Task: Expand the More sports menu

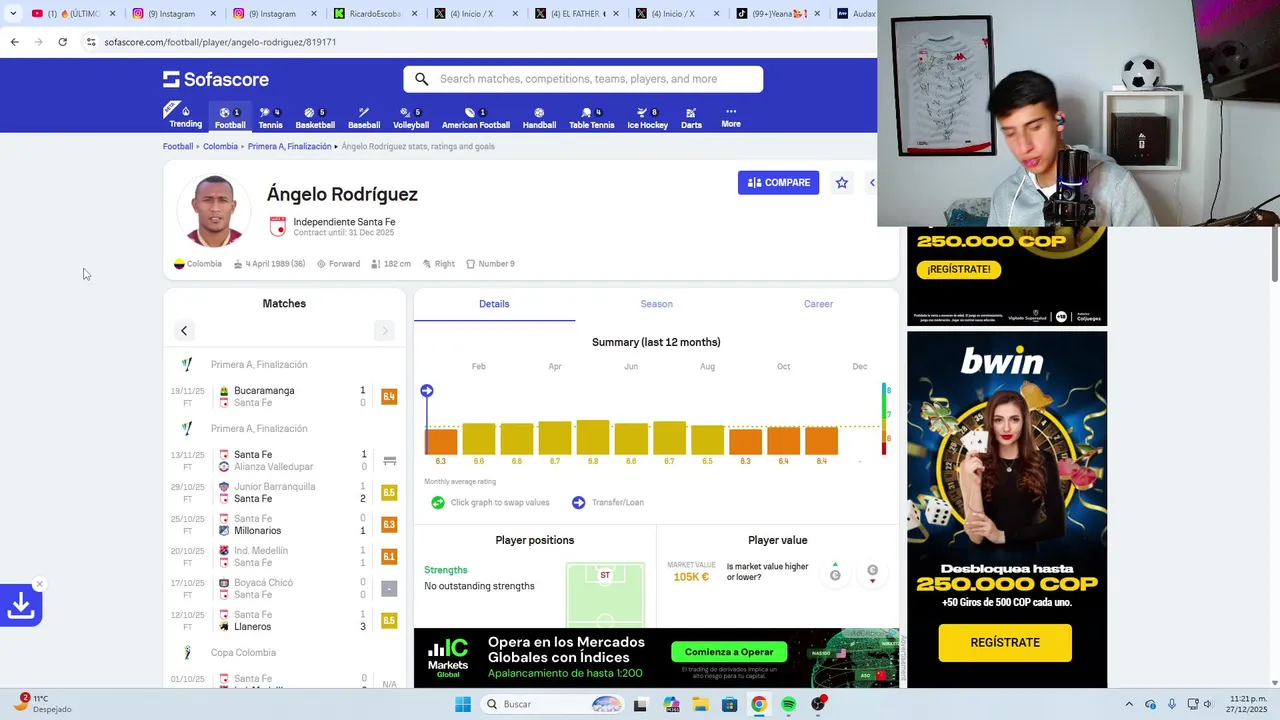Action: pyautogui.click(x=731, y=117)
